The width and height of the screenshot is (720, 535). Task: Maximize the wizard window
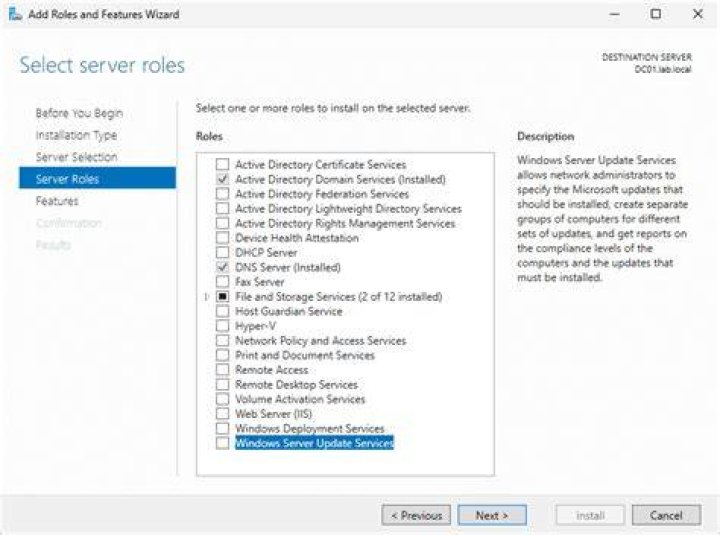[656, 14]
